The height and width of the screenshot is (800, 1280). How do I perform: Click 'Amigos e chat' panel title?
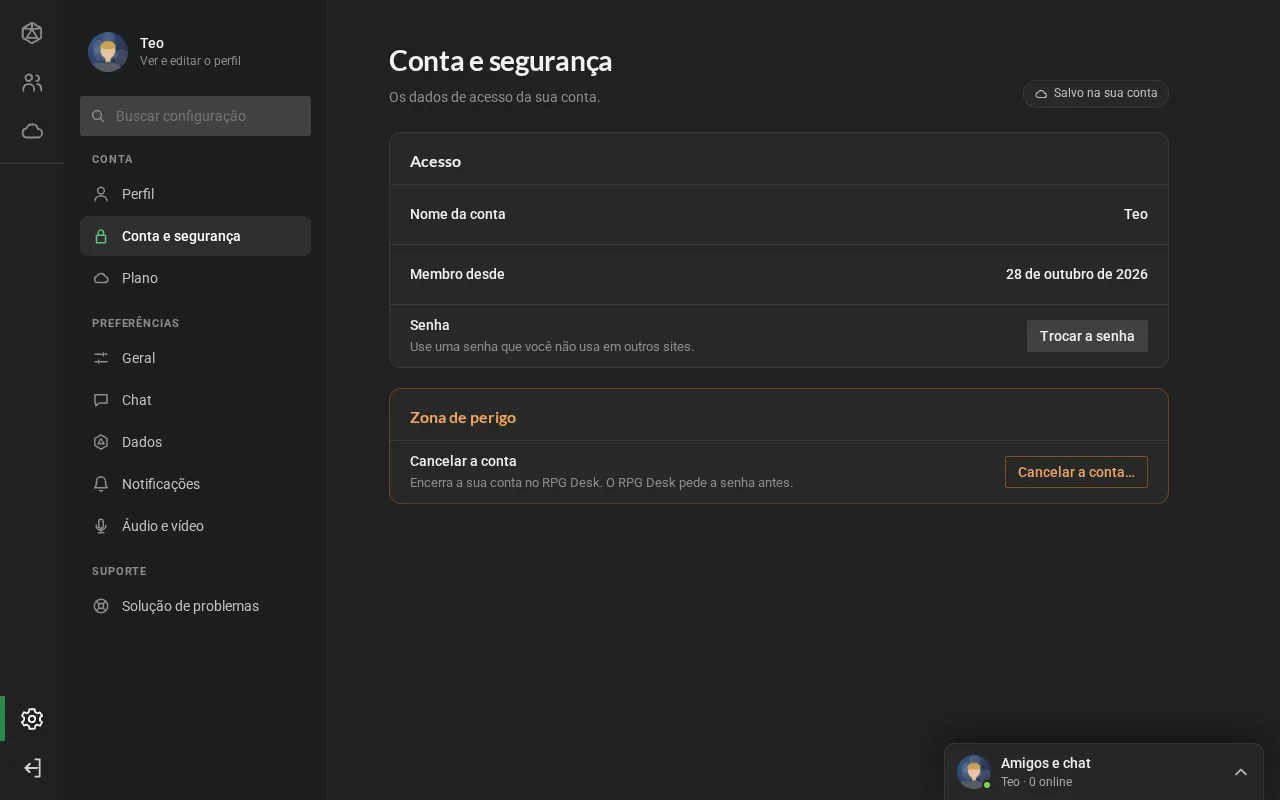click(1046, 763)
